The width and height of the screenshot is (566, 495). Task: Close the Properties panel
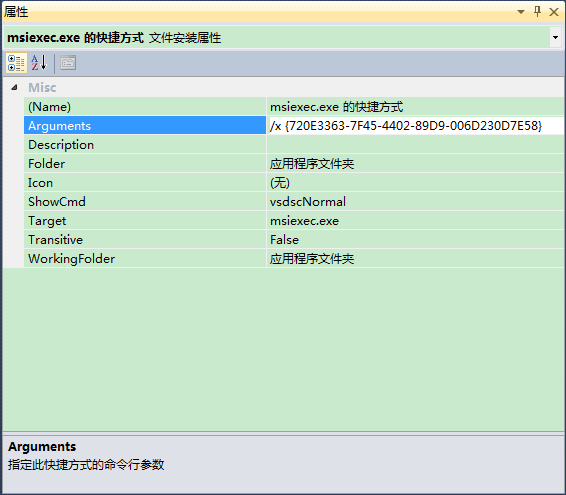pos(554,12)
